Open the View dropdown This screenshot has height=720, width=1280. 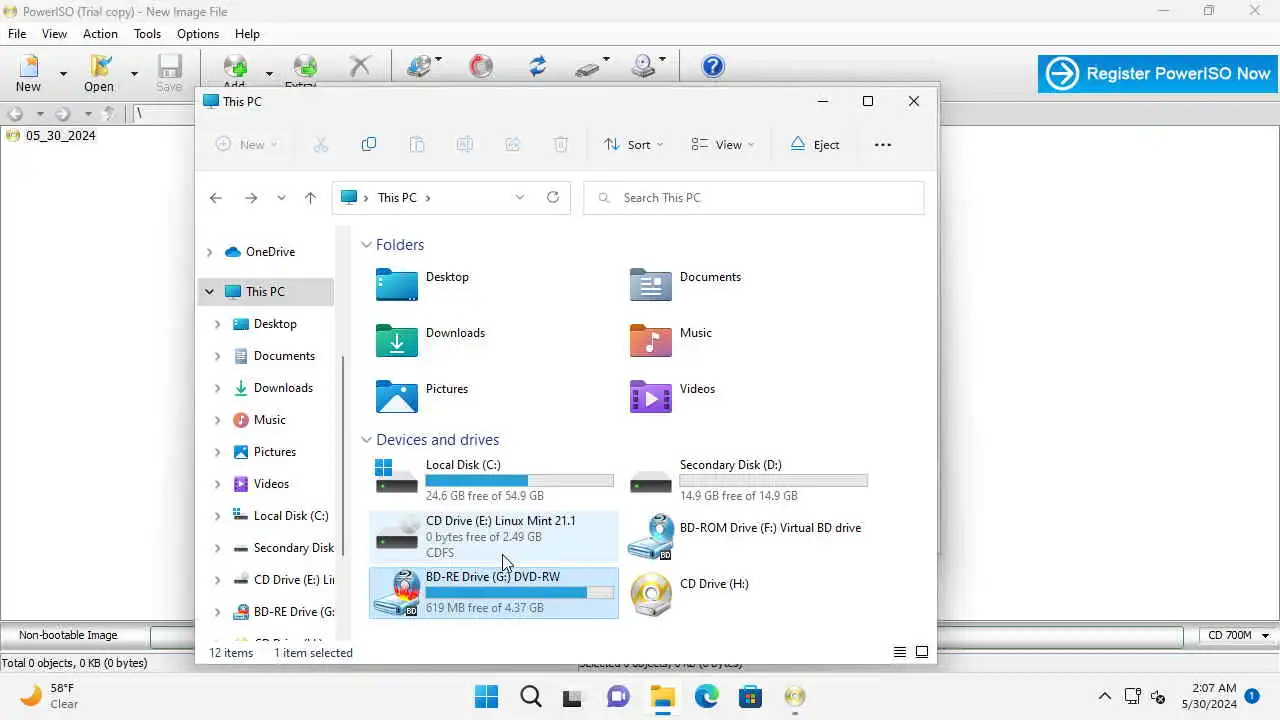723,144
